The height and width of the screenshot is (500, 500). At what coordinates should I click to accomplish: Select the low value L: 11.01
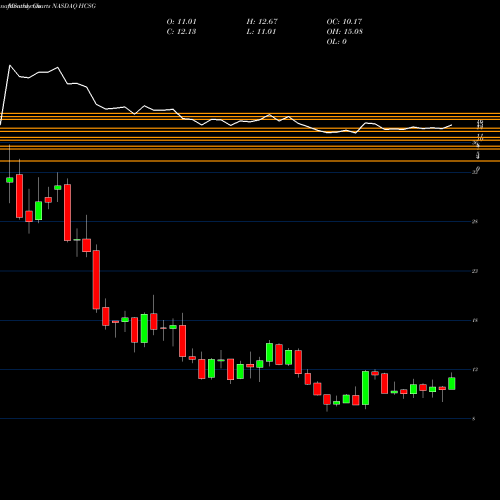click(x=261, y=32)
